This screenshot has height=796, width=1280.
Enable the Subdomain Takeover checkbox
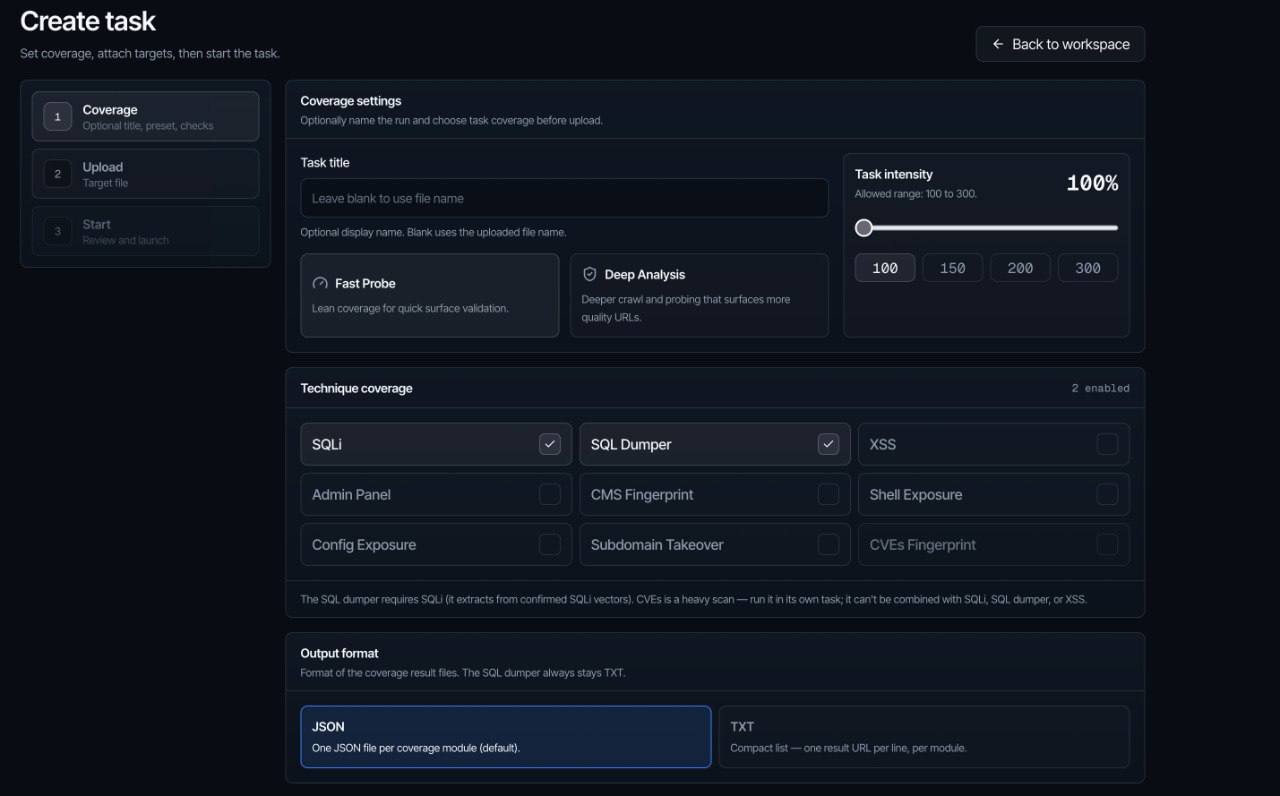click(x=828, y=544)
